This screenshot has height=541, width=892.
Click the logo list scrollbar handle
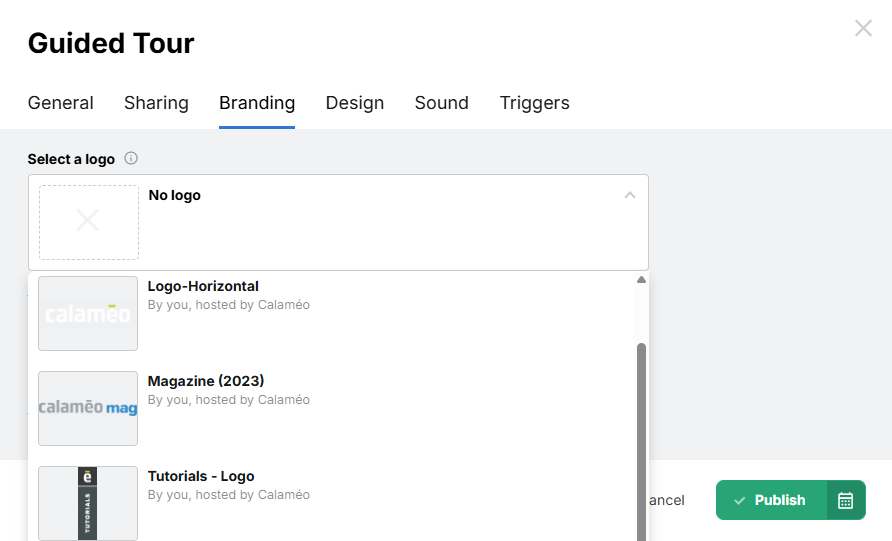pyautogui.click(x=641, y=441)
